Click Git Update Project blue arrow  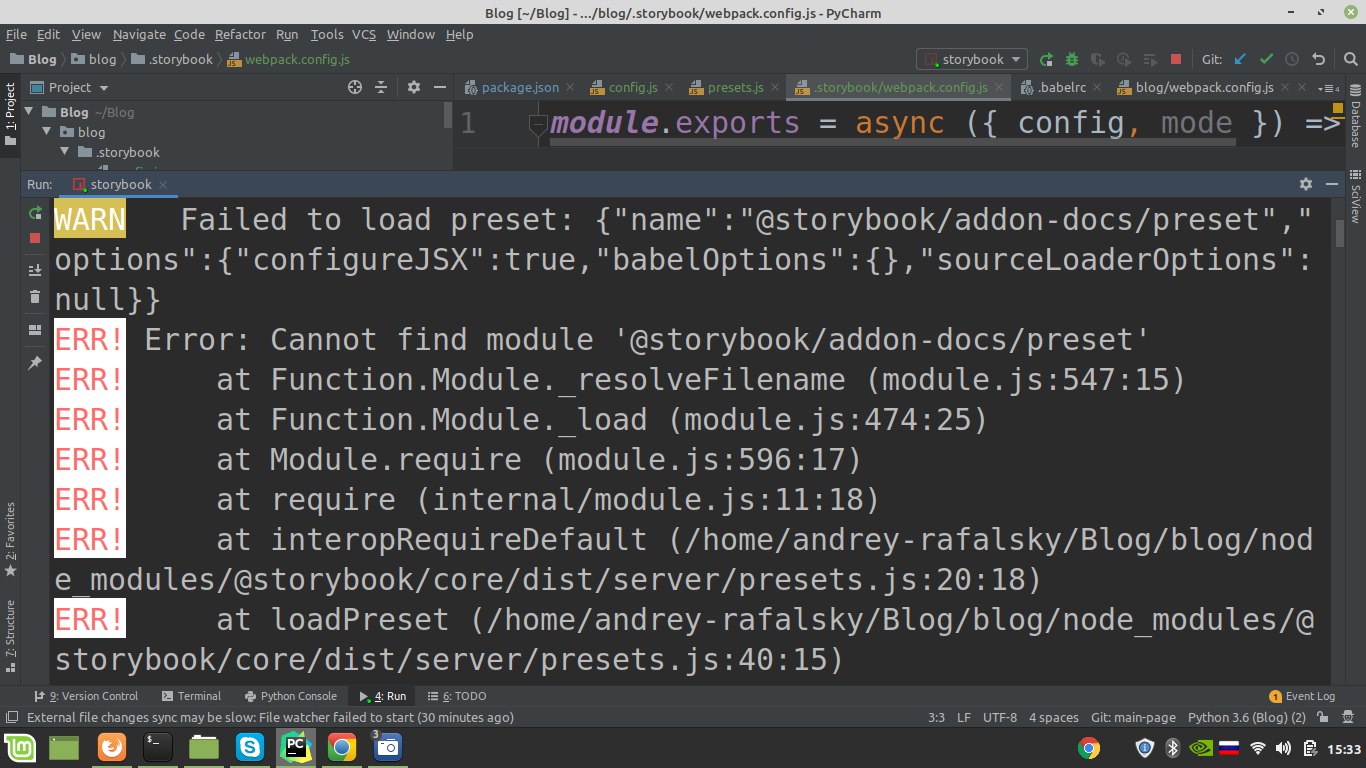(x=1241, y=60)
